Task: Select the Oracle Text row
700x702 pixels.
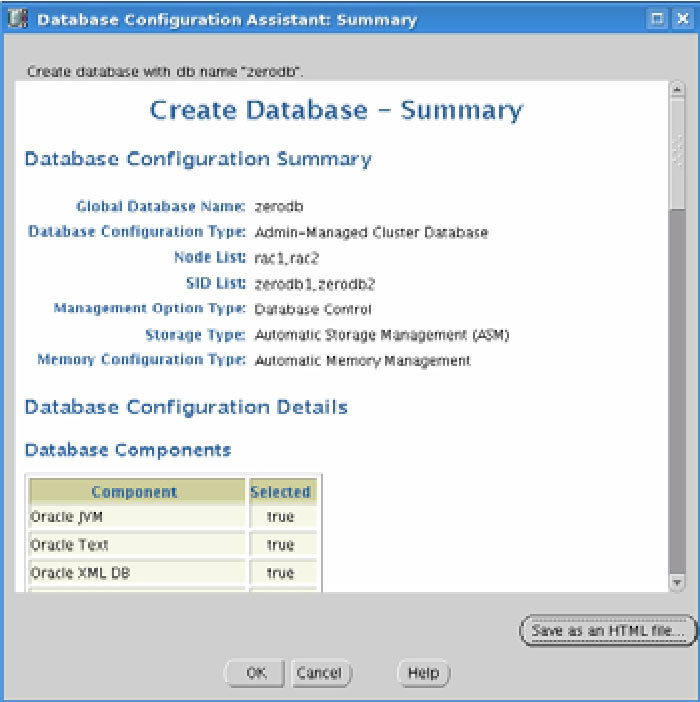Action: [x=137, y=545]
